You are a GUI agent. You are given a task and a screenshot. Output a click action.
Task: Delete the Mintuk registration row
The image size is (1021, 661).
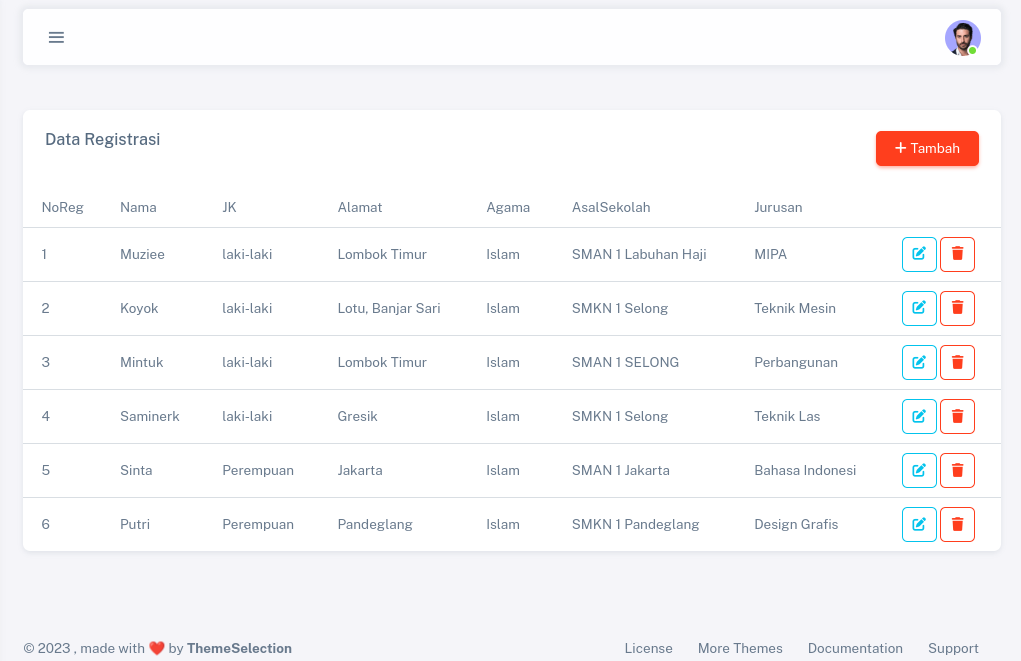(x=957, y=362)
